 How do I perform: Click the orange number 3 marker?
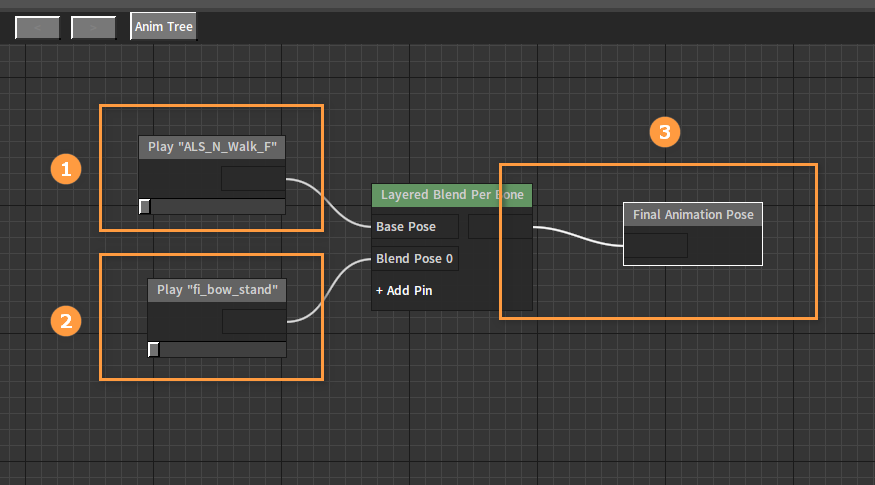pos(665,133)
